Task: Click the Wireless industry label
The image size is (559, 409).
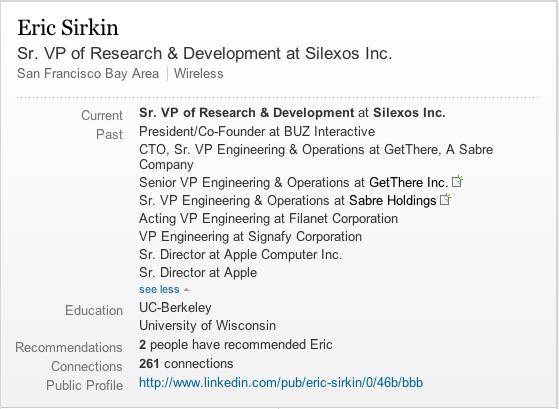Action: tap(199, 73)
